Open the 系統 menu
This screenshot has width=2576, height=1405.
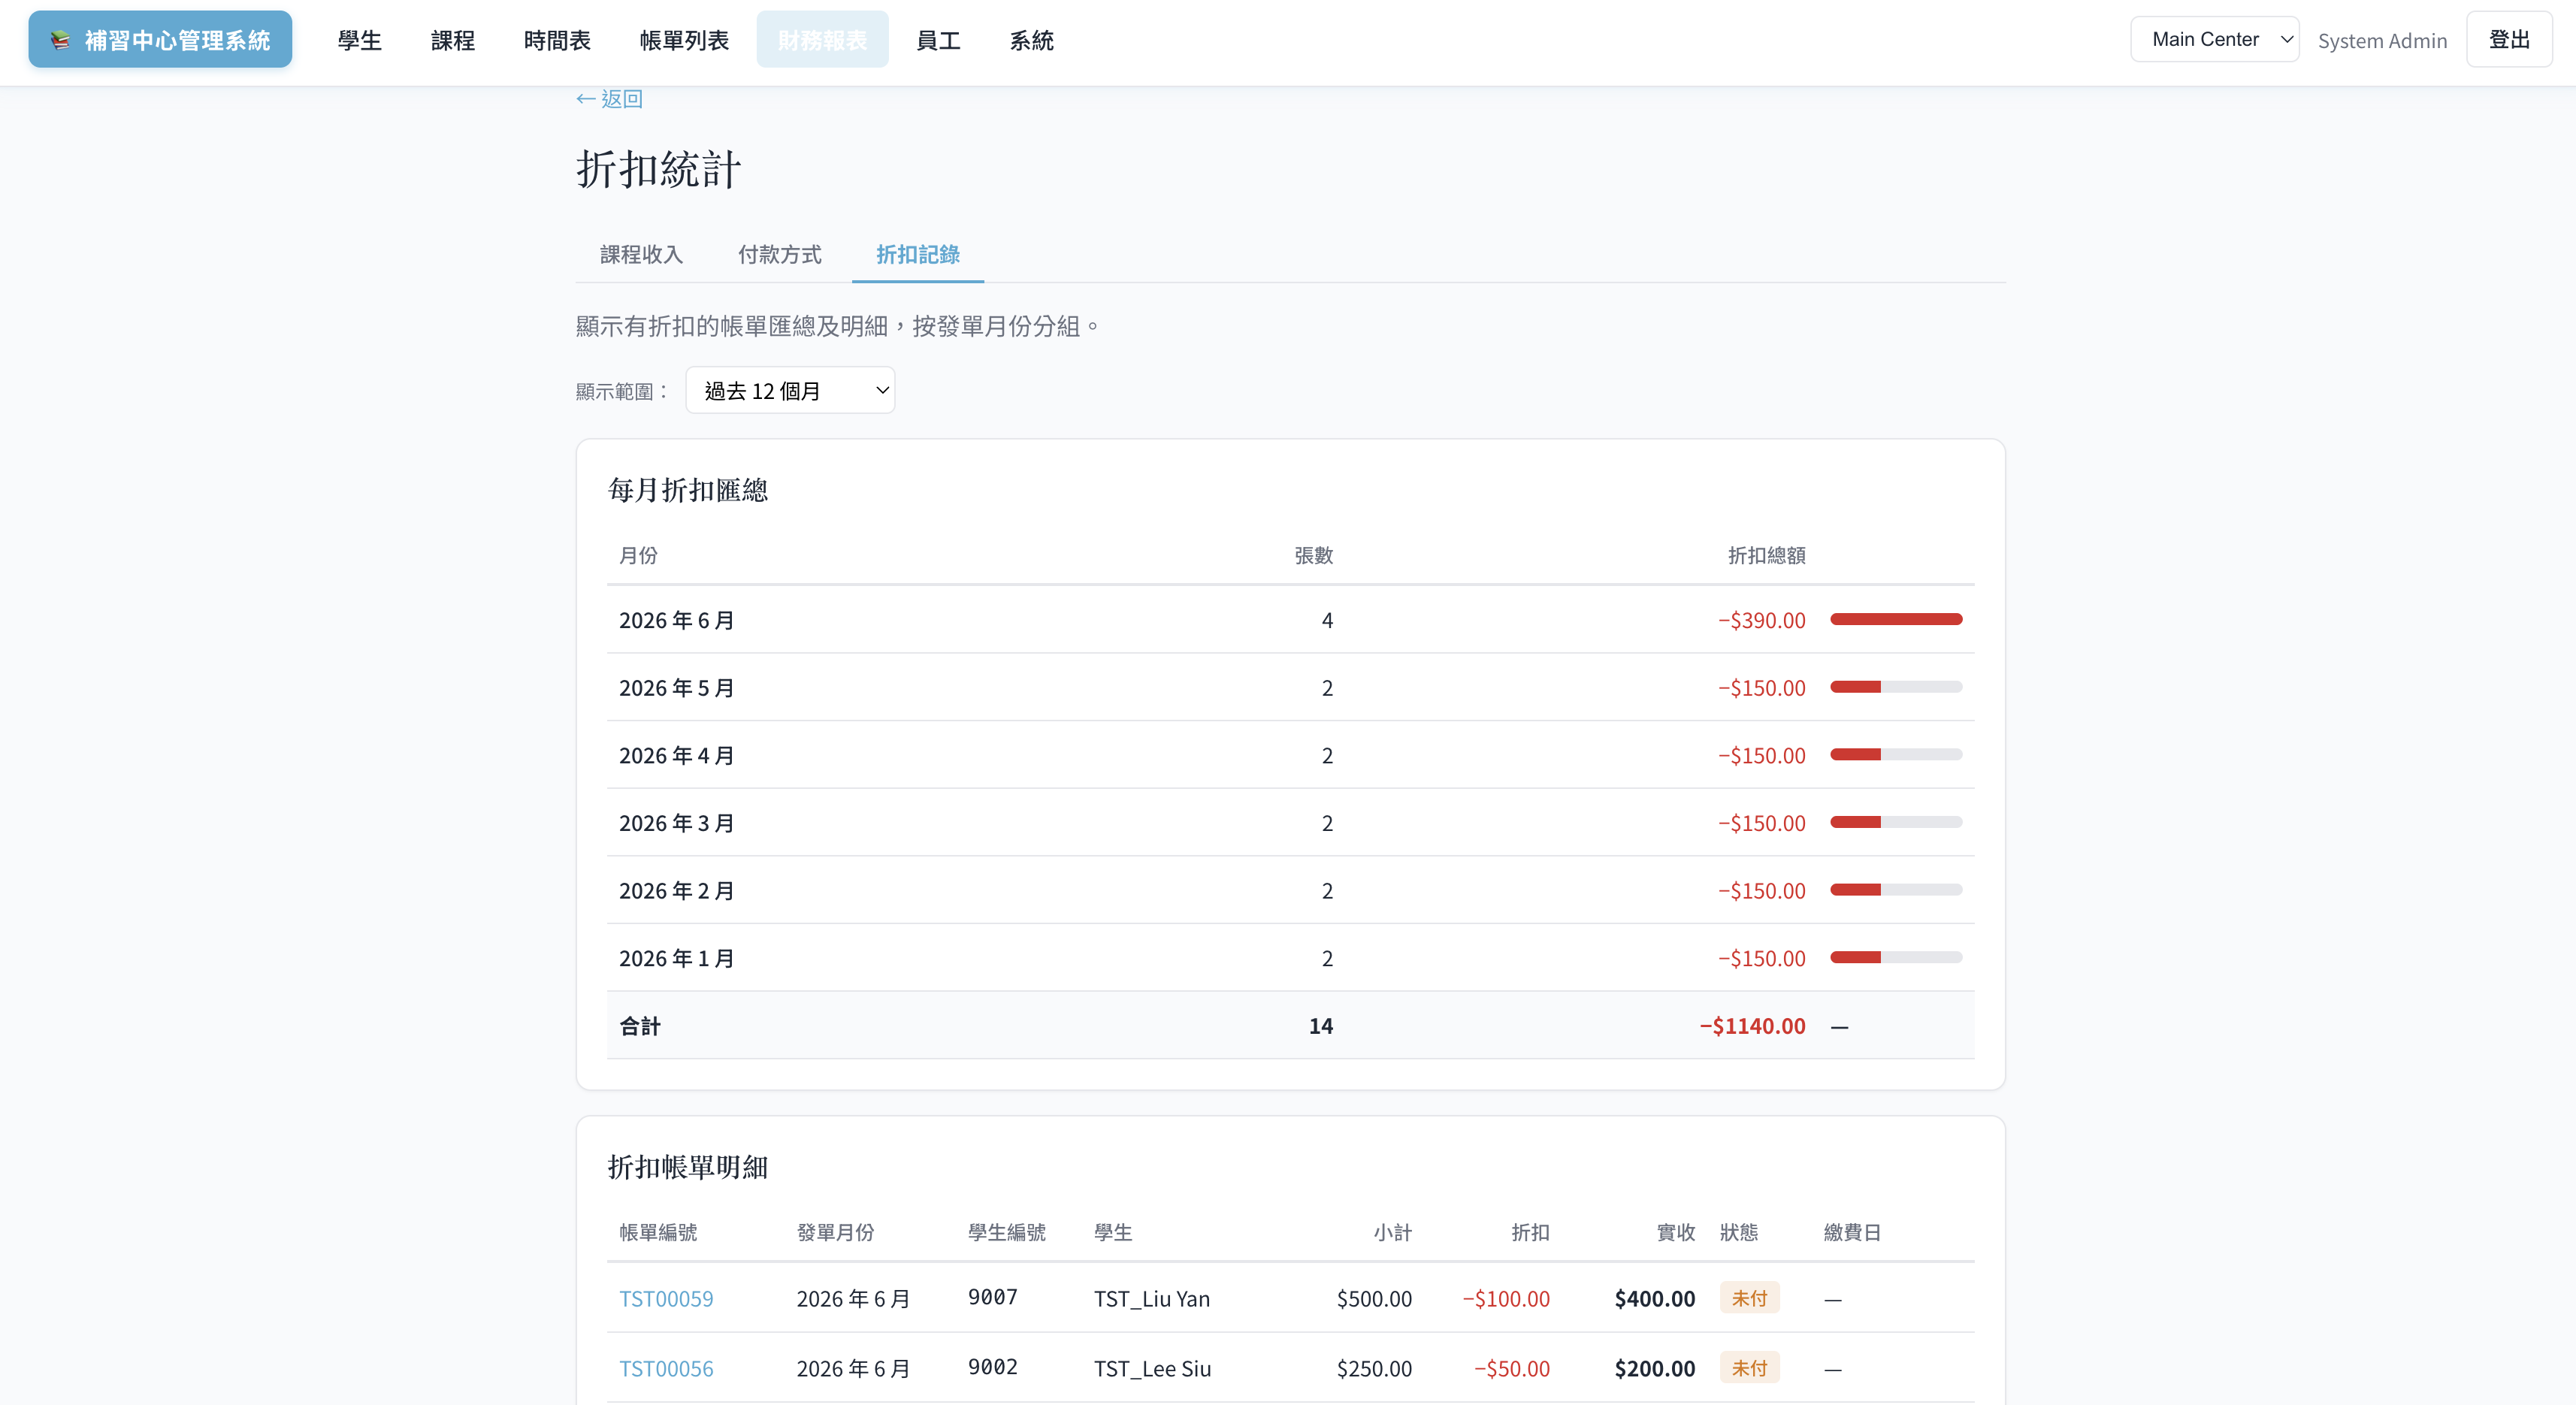point(1031,40)
